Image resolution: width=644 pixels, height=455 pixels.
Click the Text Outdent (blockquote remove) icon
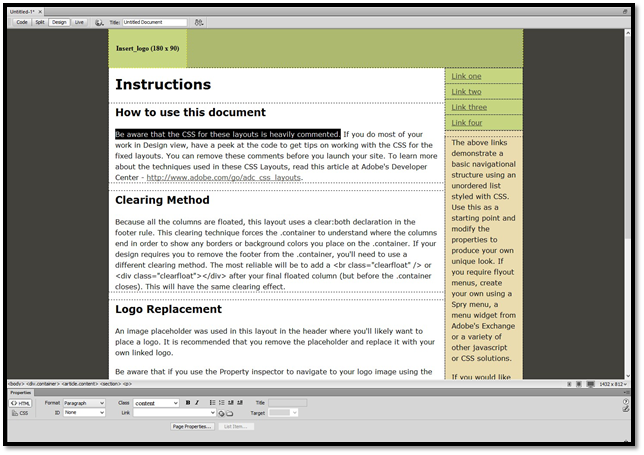click(231, 403)
